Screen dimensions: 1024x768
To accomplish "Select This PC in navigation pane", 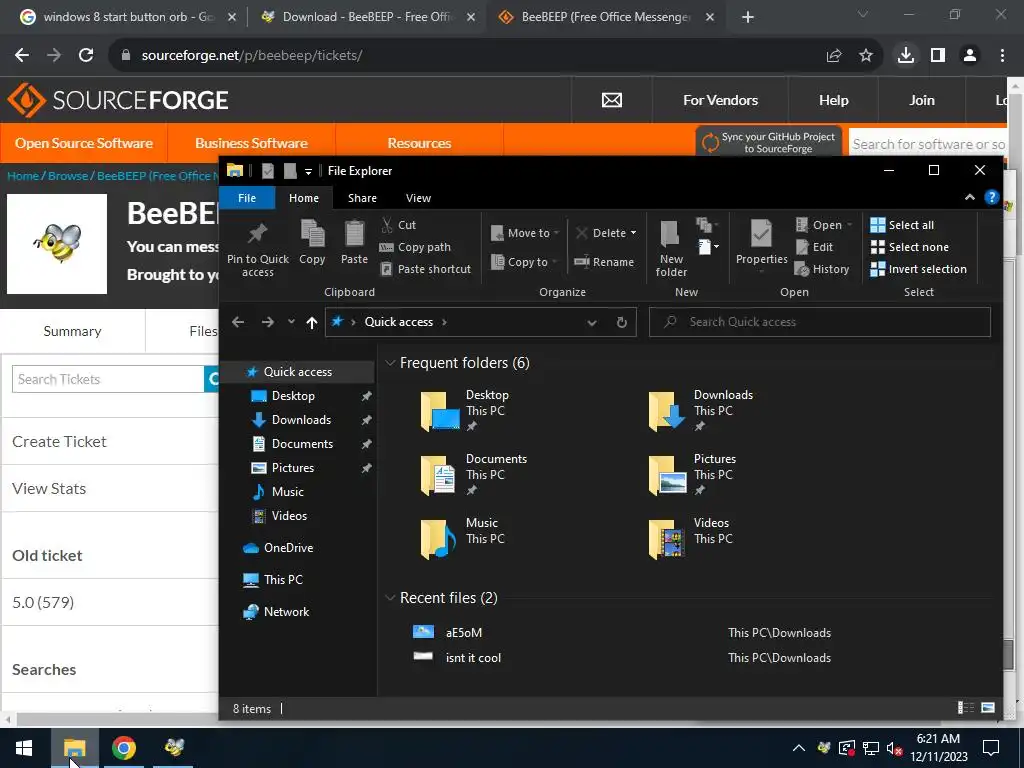I will (x=283, y=579).
